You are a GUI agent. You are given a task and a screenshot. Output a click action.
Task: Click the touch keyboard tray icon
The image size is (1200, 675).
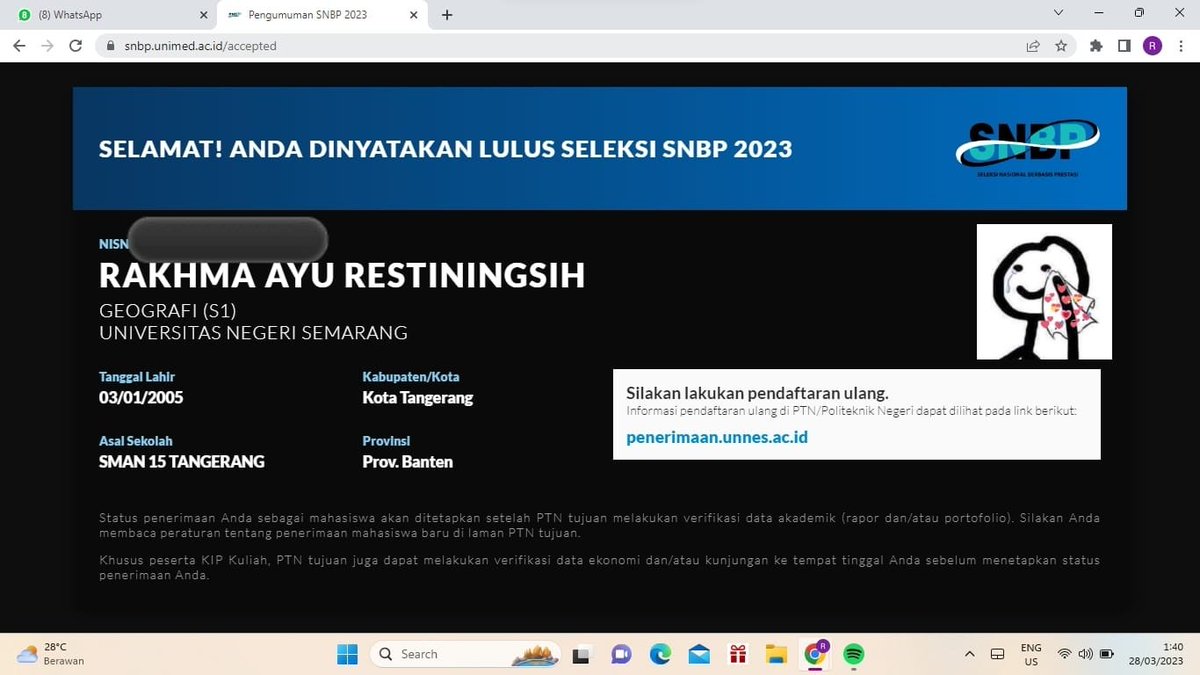pos(997,654)
